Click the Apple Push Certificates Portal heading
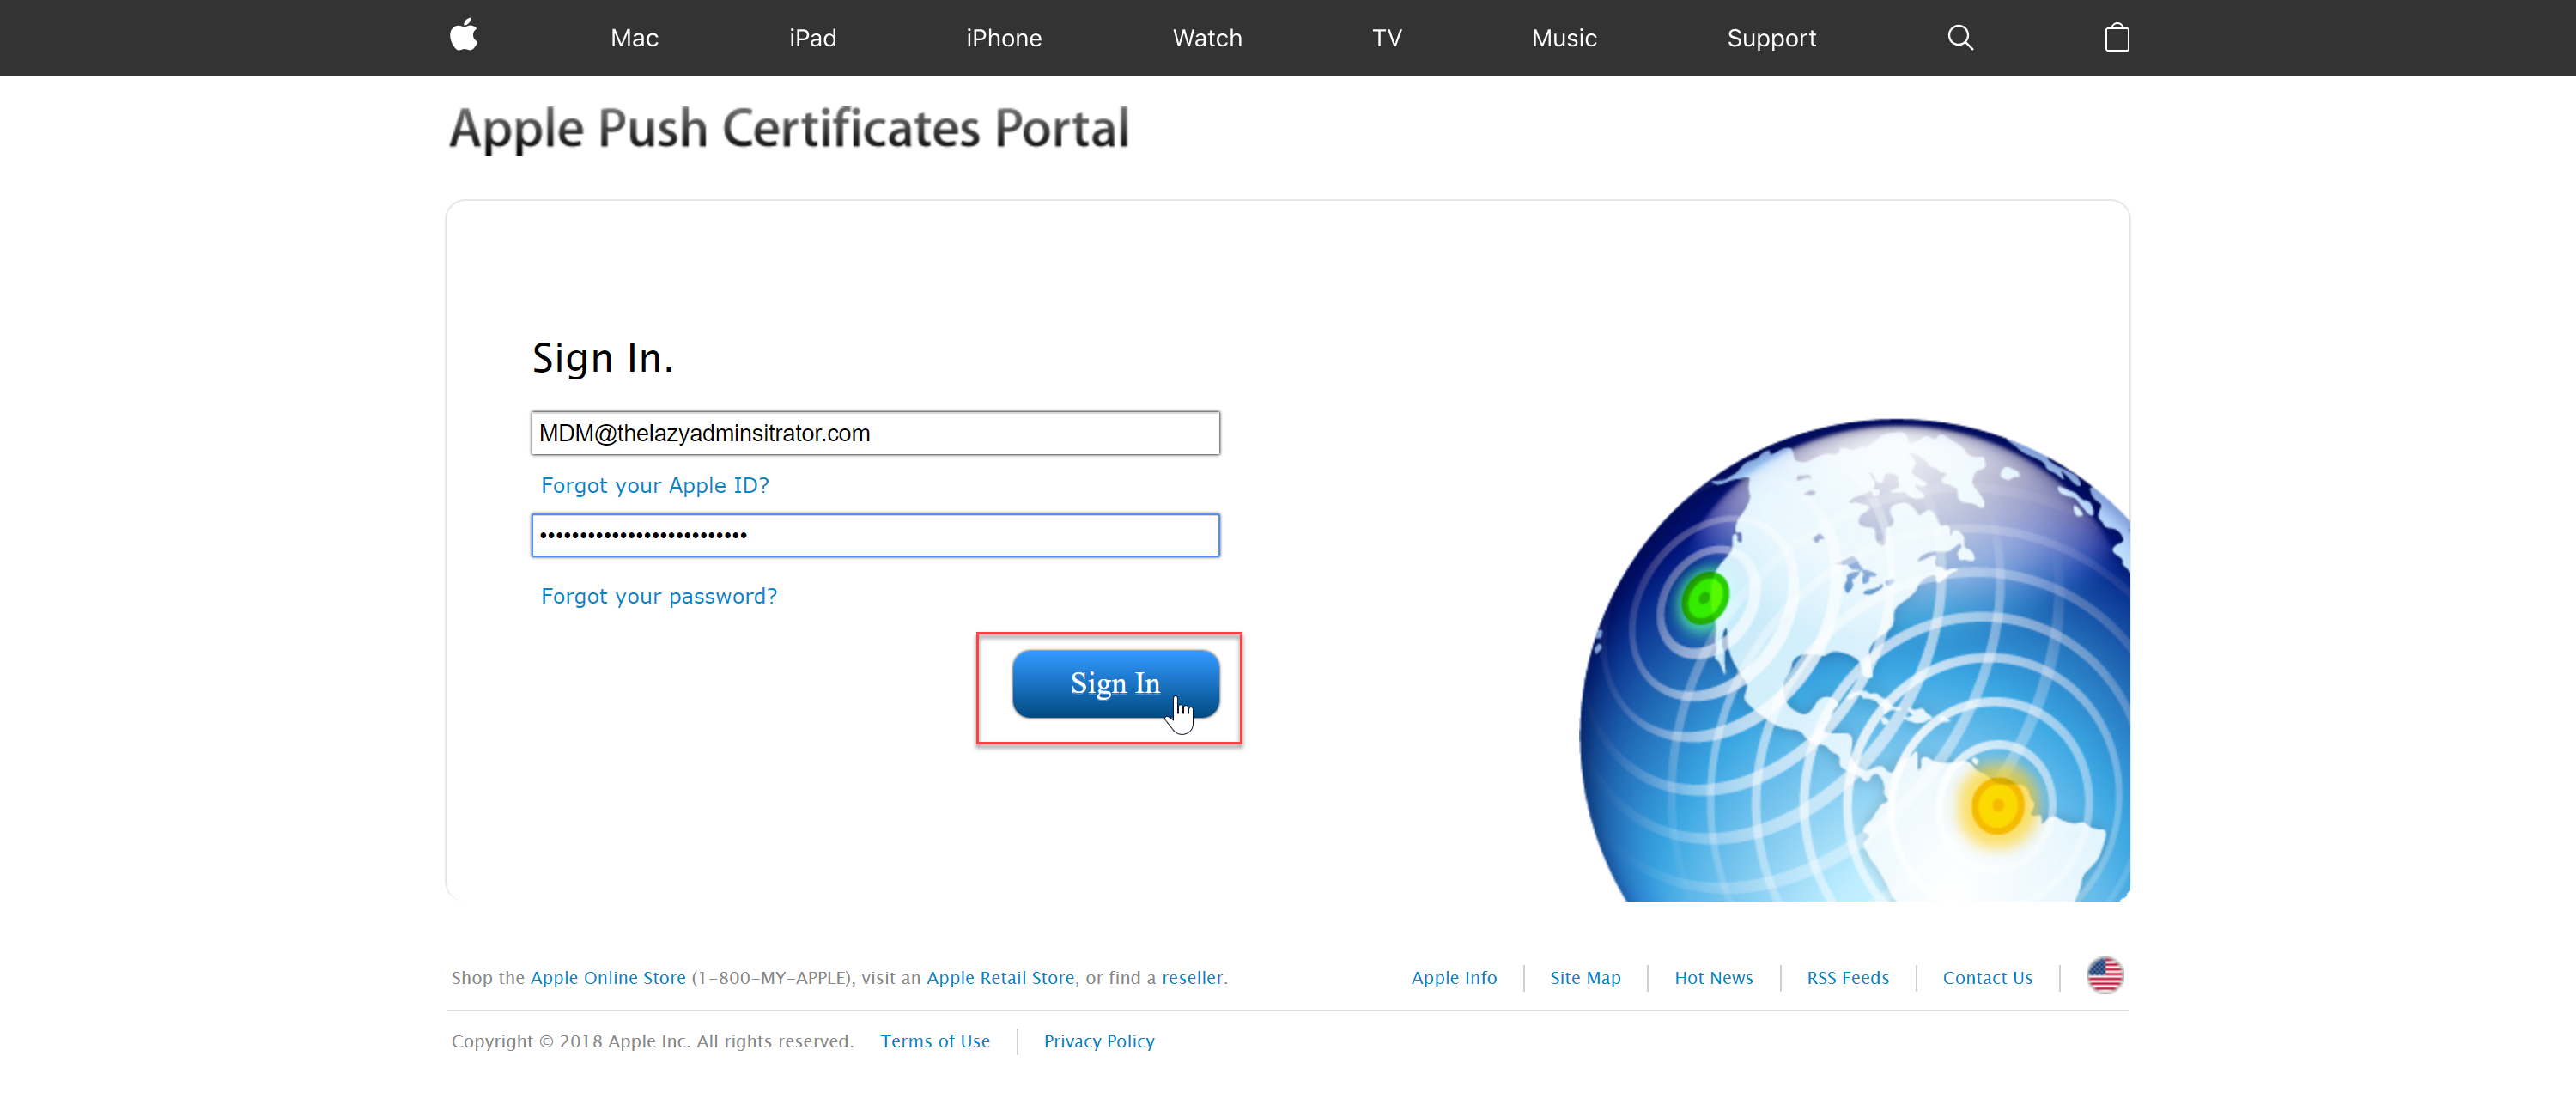 click(x=789, y=129)
